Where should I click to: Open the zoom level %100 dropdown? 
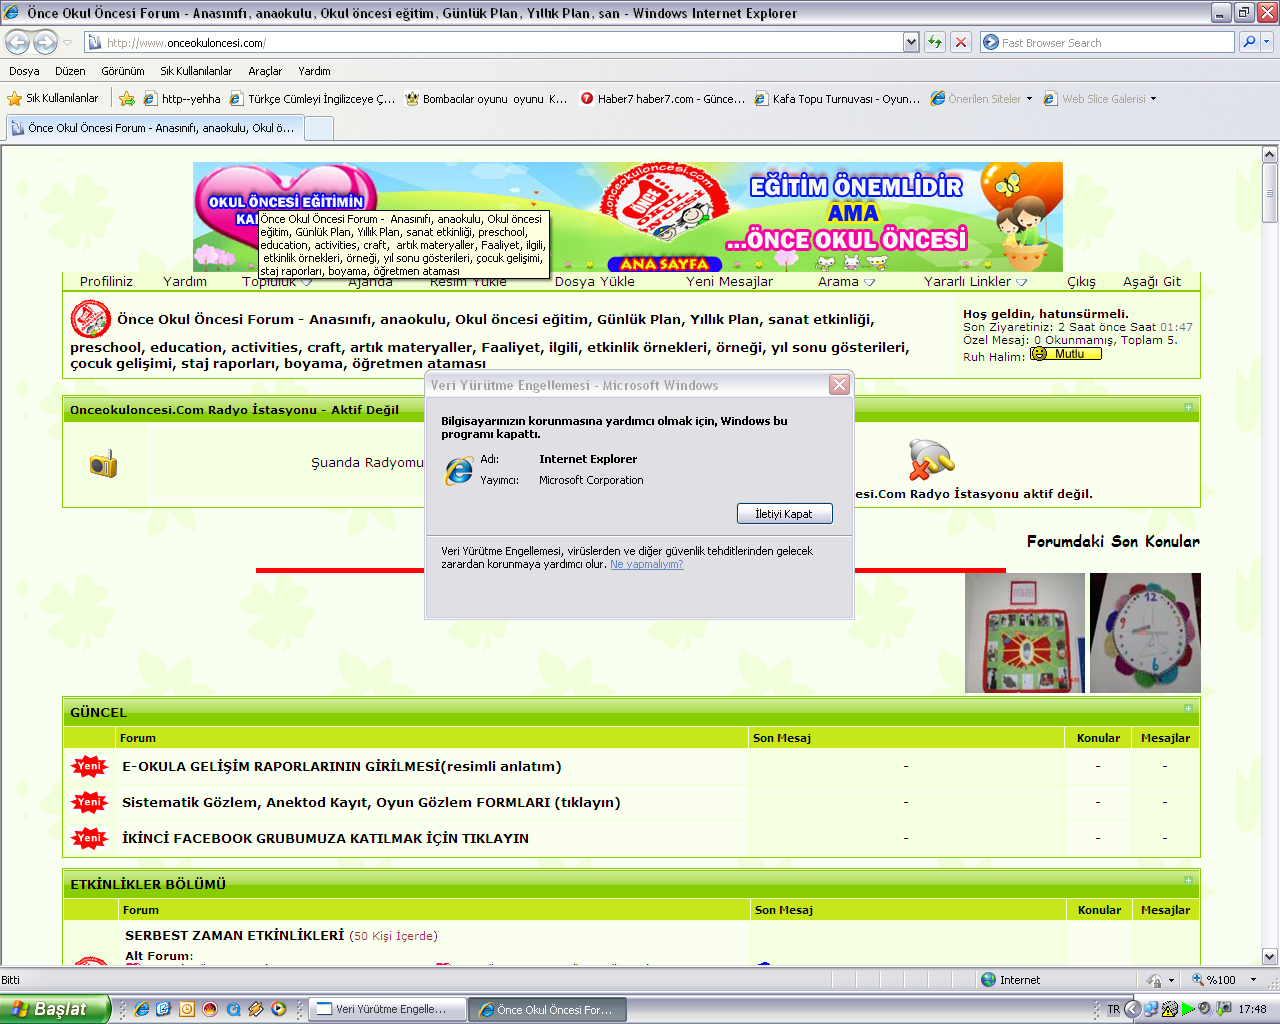click(x=1253, y=980)
